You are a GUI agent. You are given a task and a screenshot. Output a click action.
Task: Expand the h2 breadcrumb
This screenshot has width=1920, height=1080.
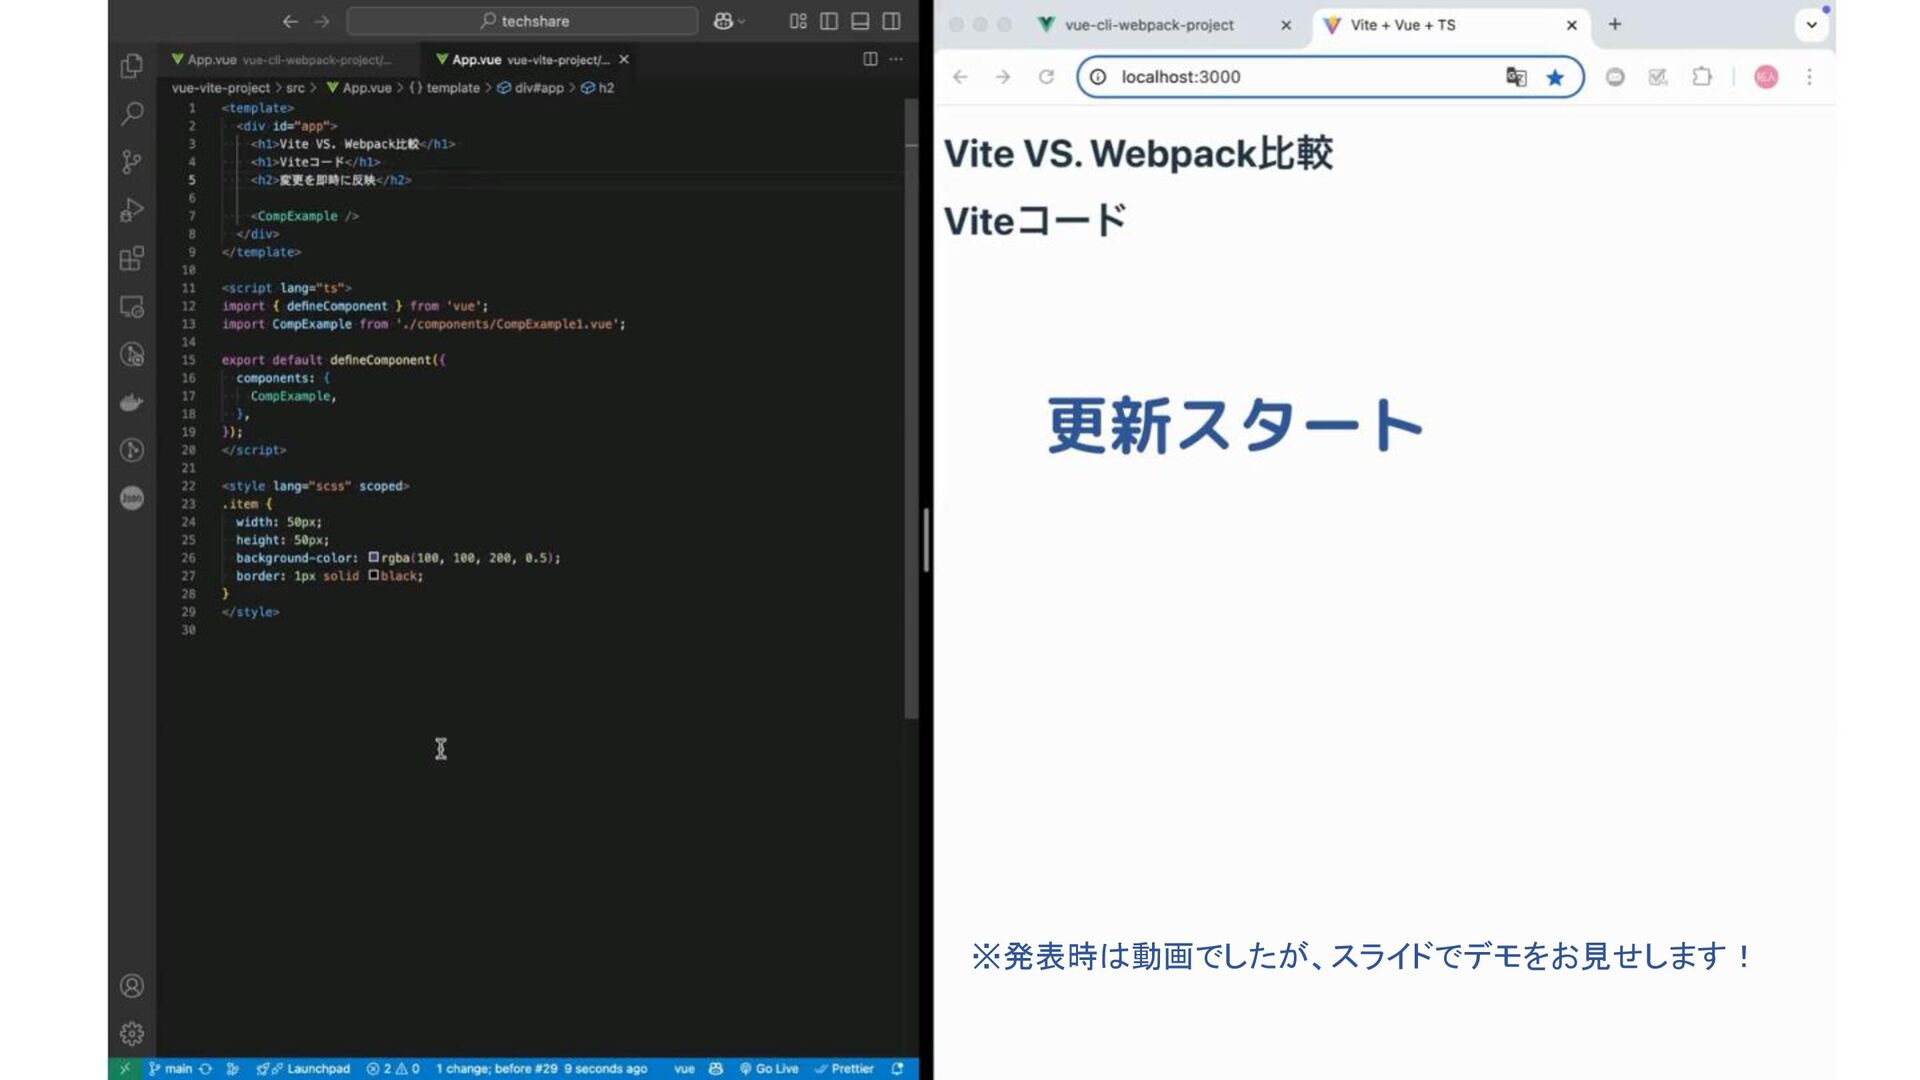tap(598, 88)
